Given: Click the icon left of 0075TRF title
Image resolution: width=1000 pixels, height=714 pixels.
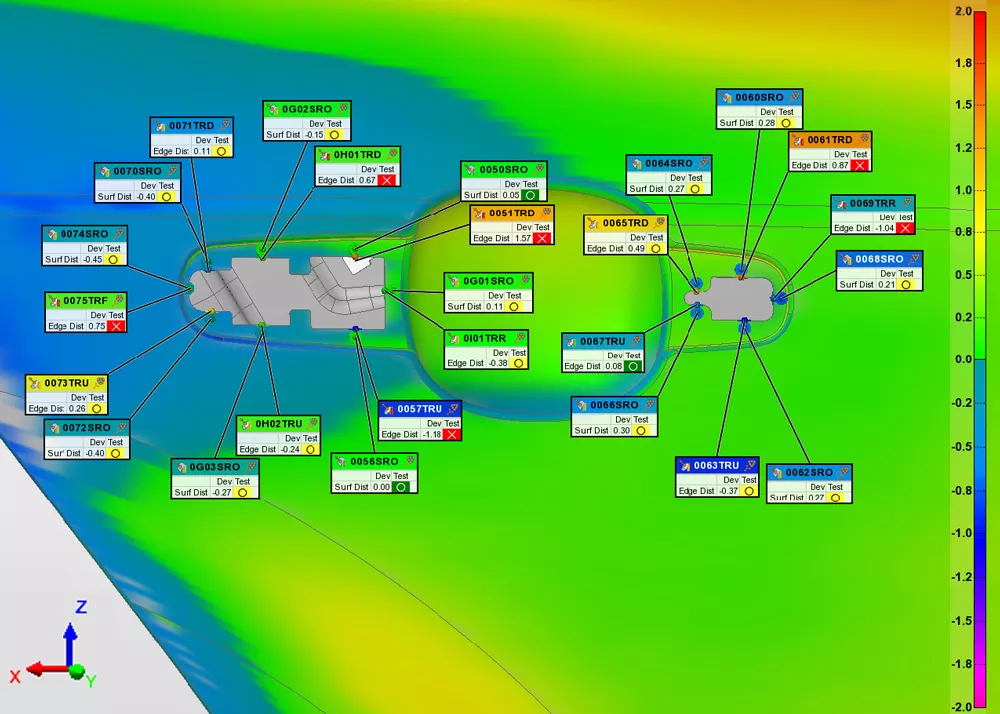Looking at the screenshot, I should tap(55, 301).
